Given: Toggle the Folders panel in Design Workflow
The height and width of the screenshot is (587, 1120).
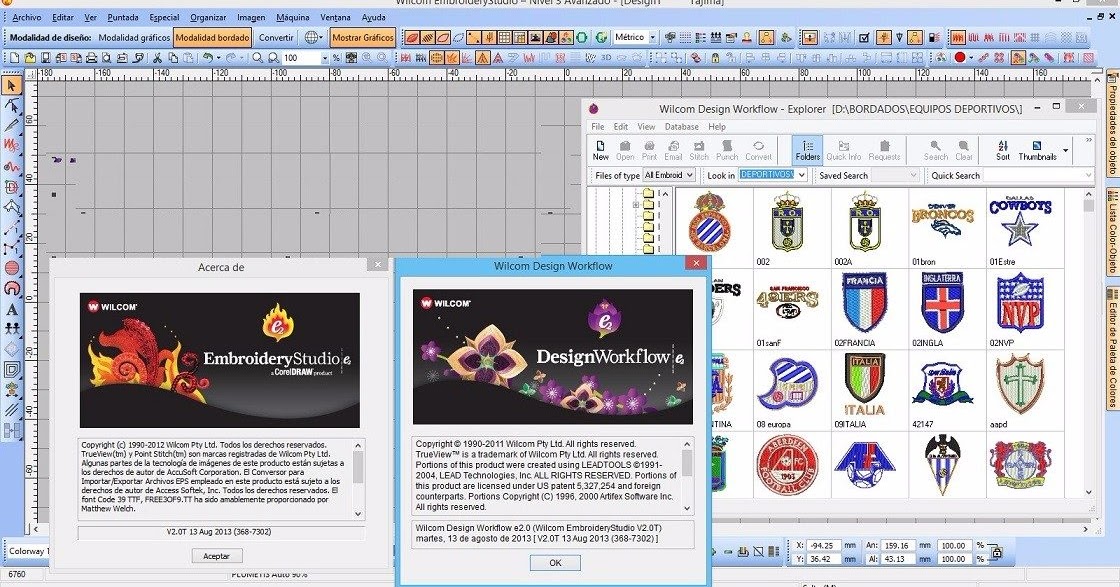Looking at the screenshot, I should pyautogui.click(x=807, y=152).
